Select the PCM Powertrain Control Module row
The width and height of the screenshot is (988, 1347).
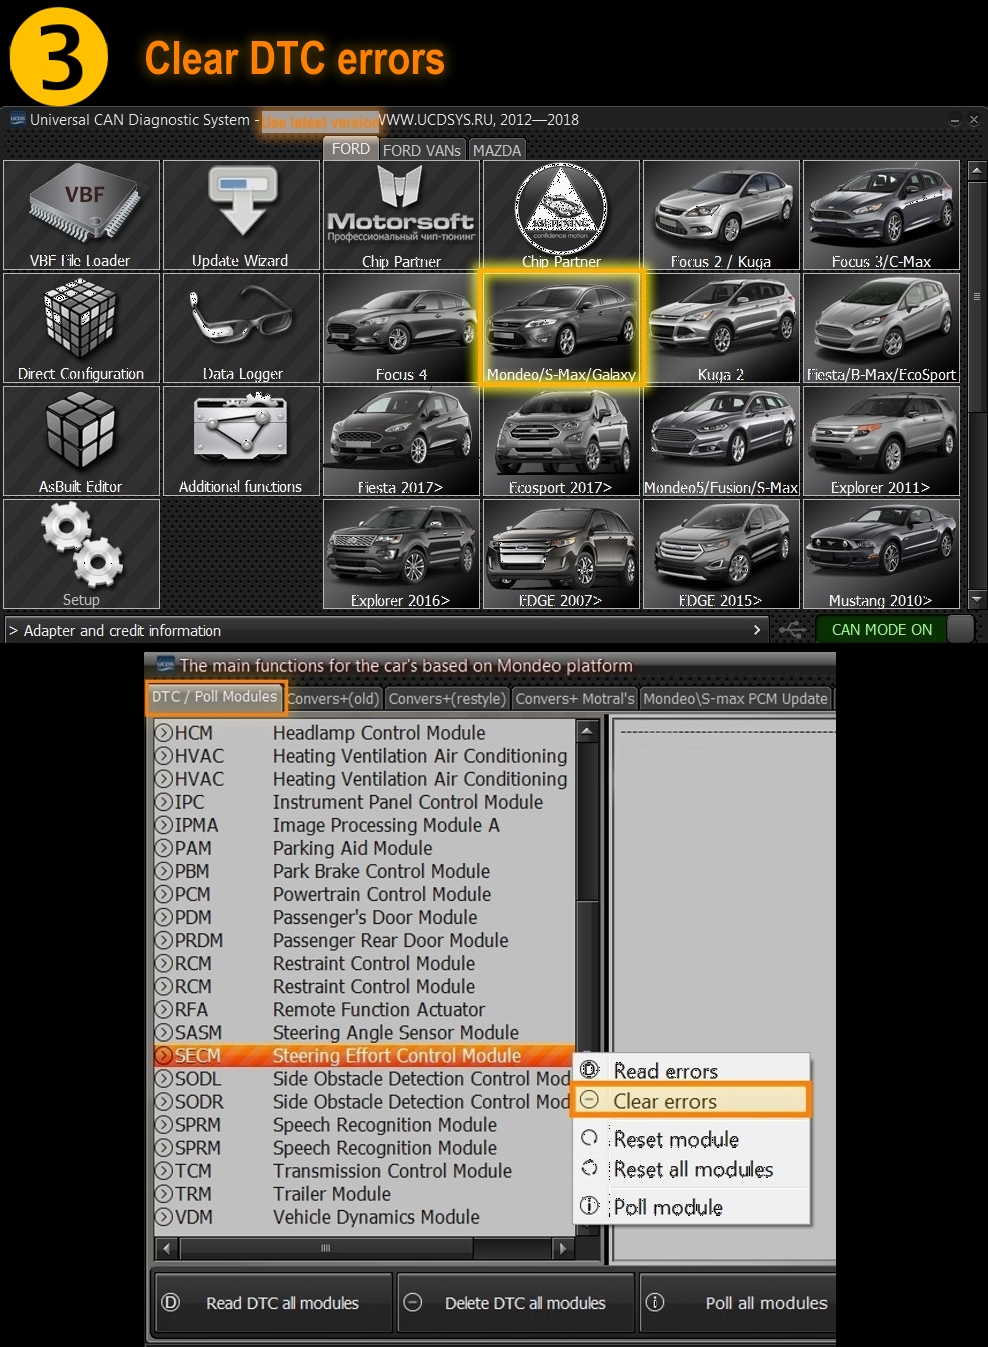click(x=365, y=894)
